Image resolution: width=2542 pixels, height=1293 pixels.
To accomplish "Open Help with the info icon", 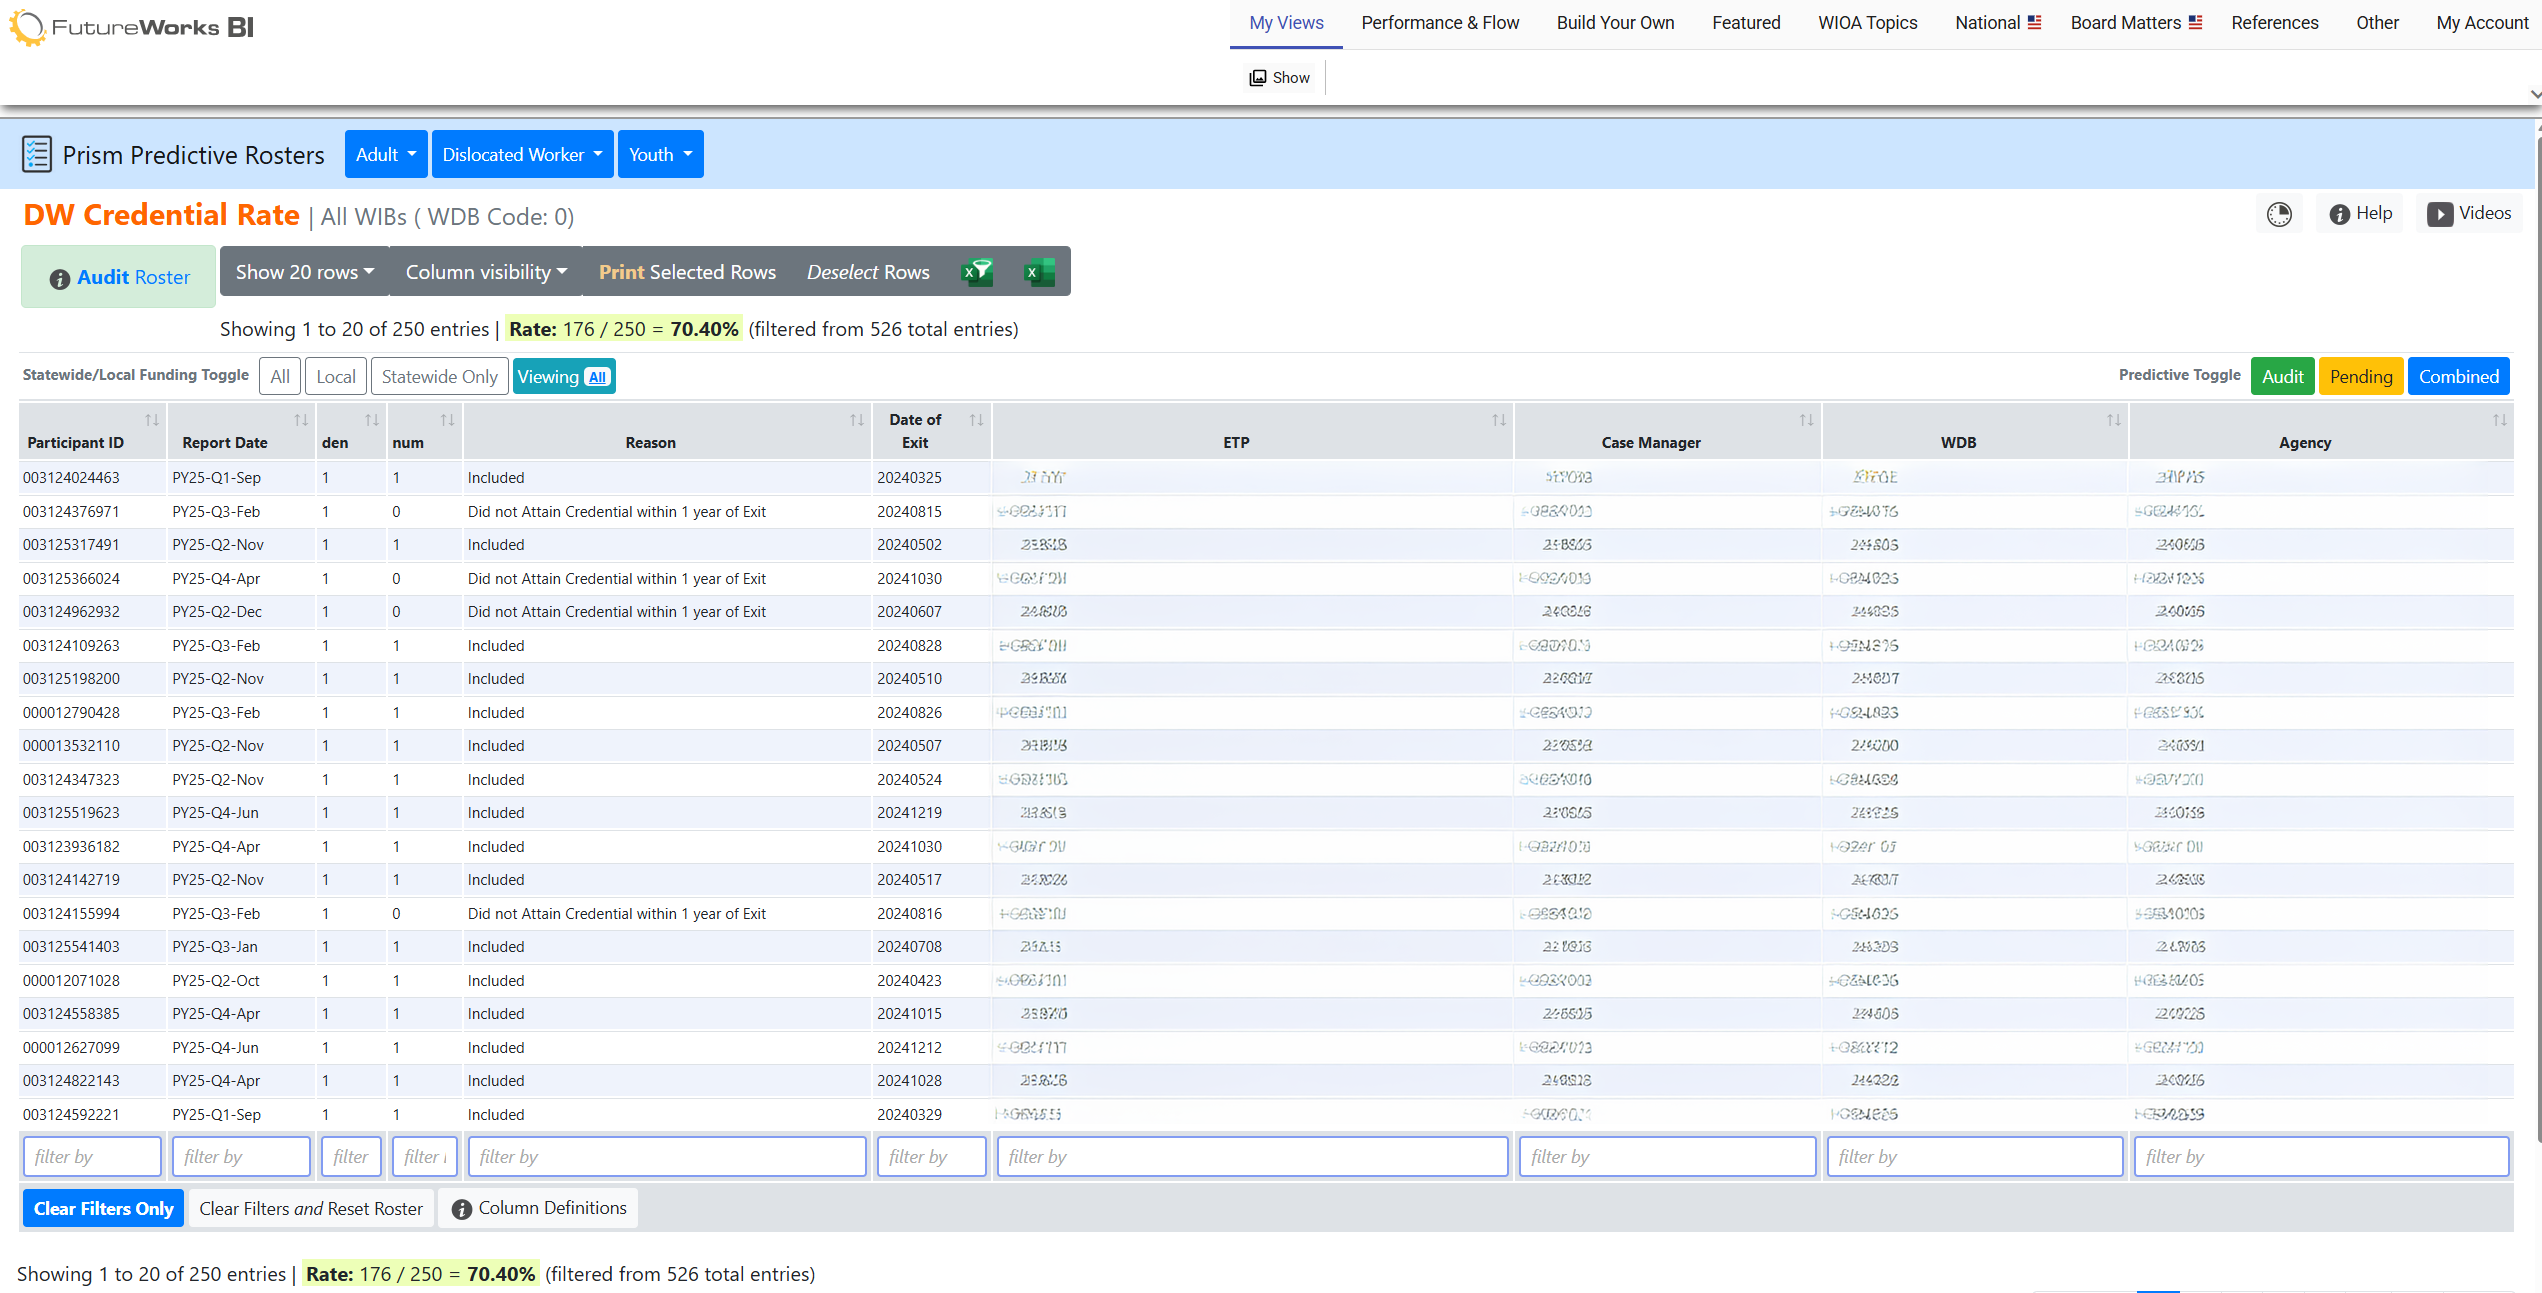I will coord(2360,214).
